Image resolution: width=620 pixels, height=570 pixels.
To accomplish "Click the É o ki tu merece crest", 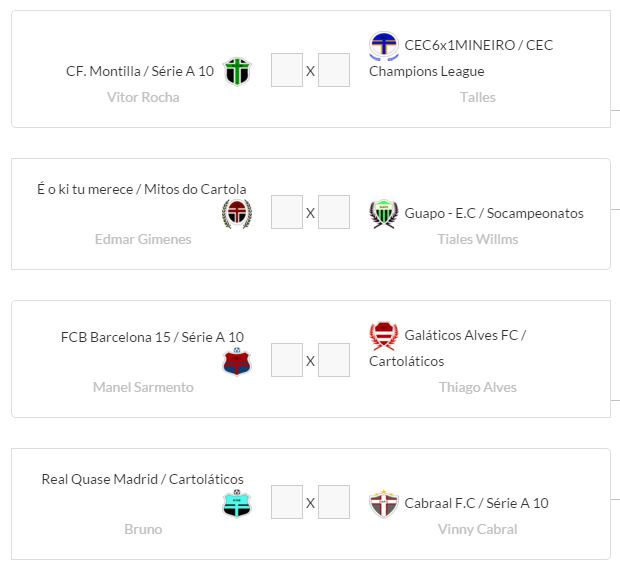I will pos(237,214).
